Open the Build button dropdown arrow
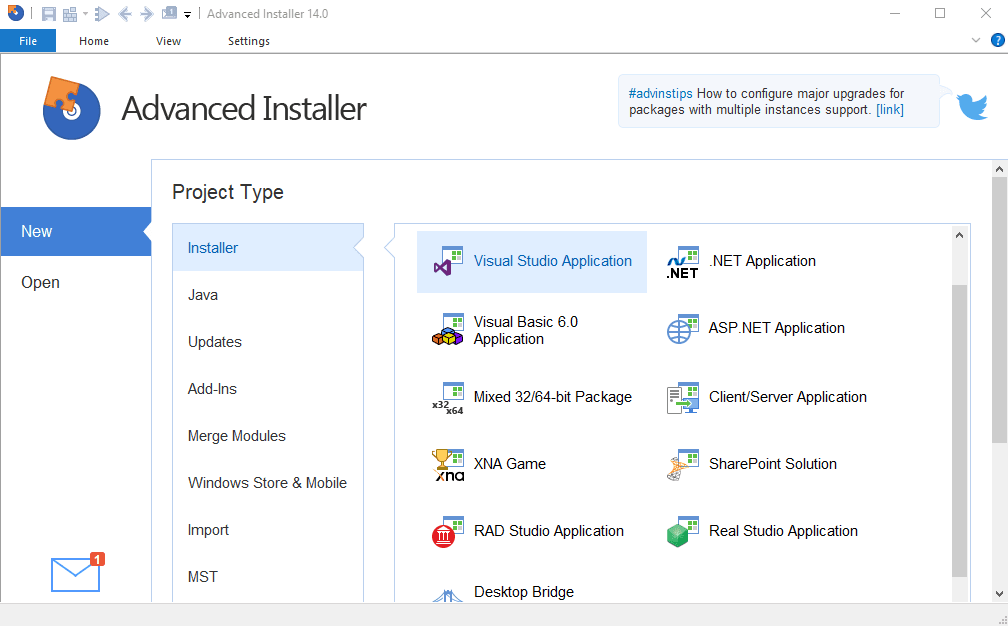Screen dimensions: 1008x626 [86, 13]
